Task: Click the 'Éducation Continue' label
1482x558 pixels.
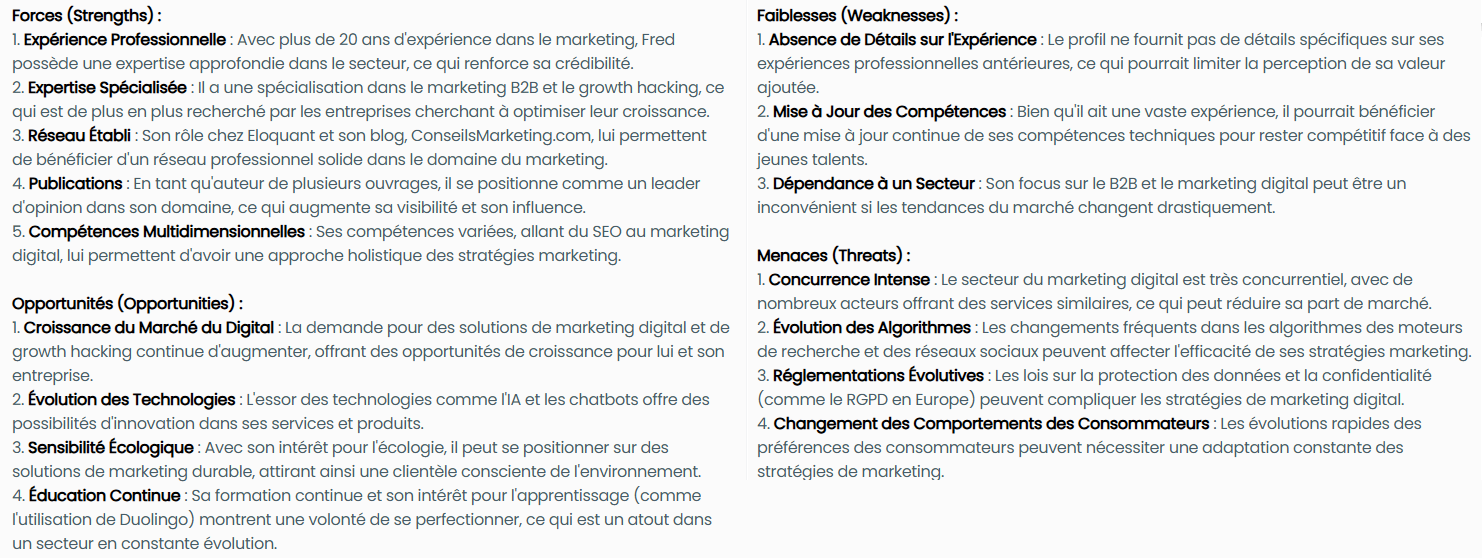Action: coord(104,496)
